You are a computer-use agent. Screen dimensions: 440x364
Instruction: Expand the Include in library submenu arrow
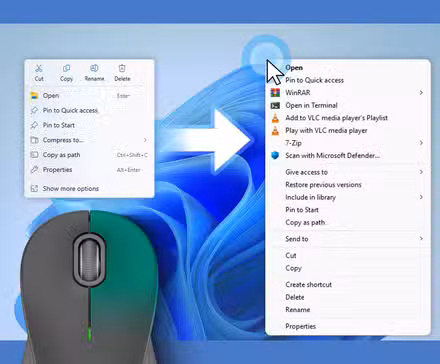tap(421, 197)
